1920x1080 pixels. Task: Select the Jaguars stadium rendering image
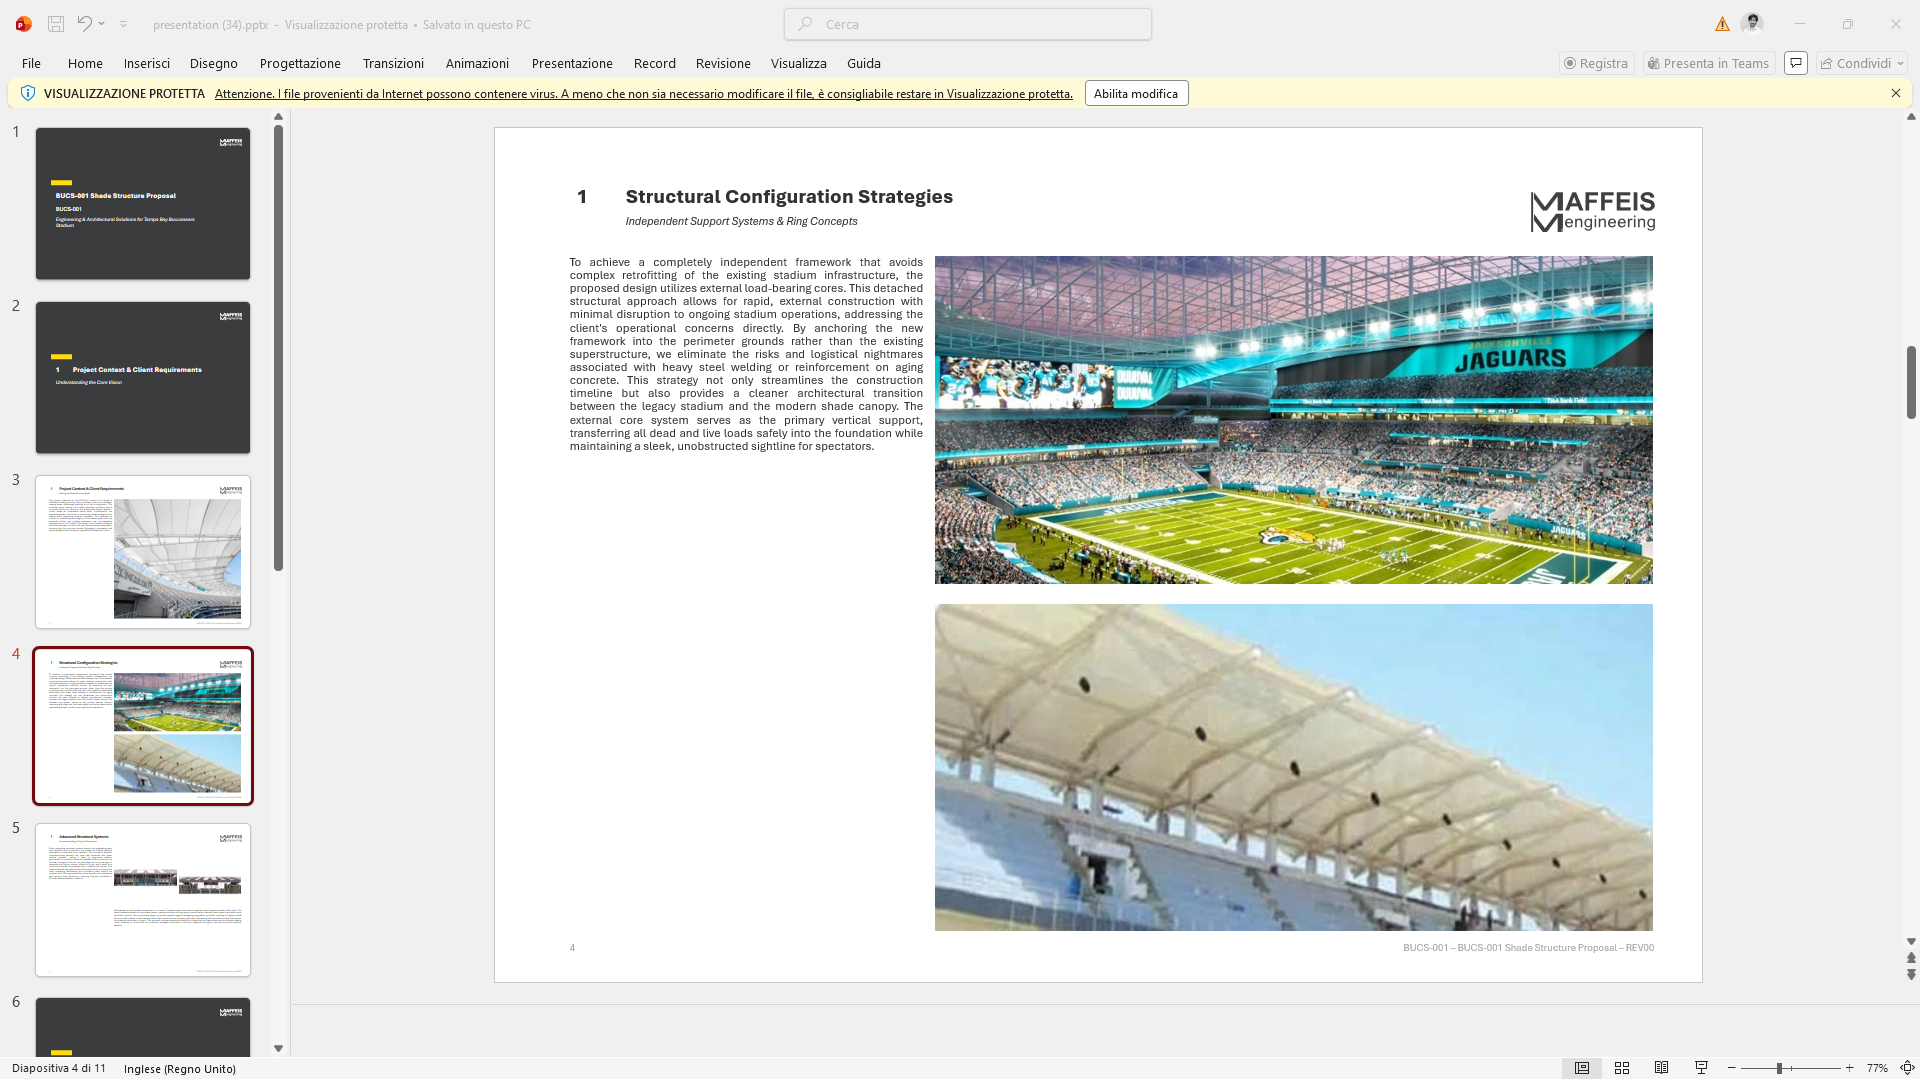point(1293,420)
